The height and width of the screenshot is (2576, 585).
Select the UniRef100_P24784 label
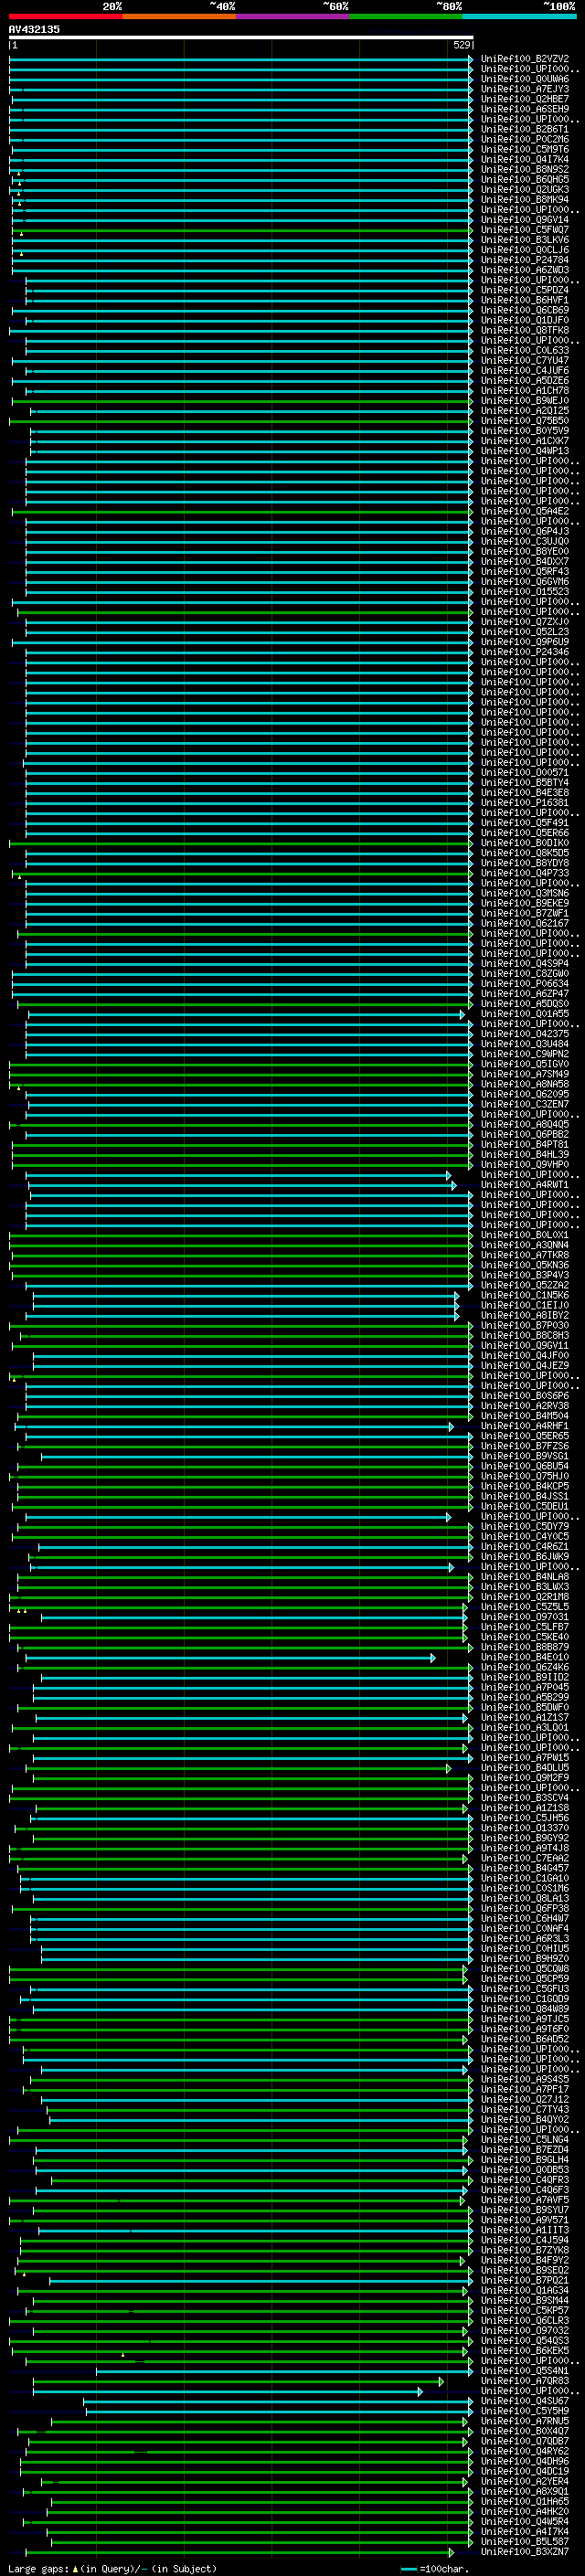(x=525, y=260)
